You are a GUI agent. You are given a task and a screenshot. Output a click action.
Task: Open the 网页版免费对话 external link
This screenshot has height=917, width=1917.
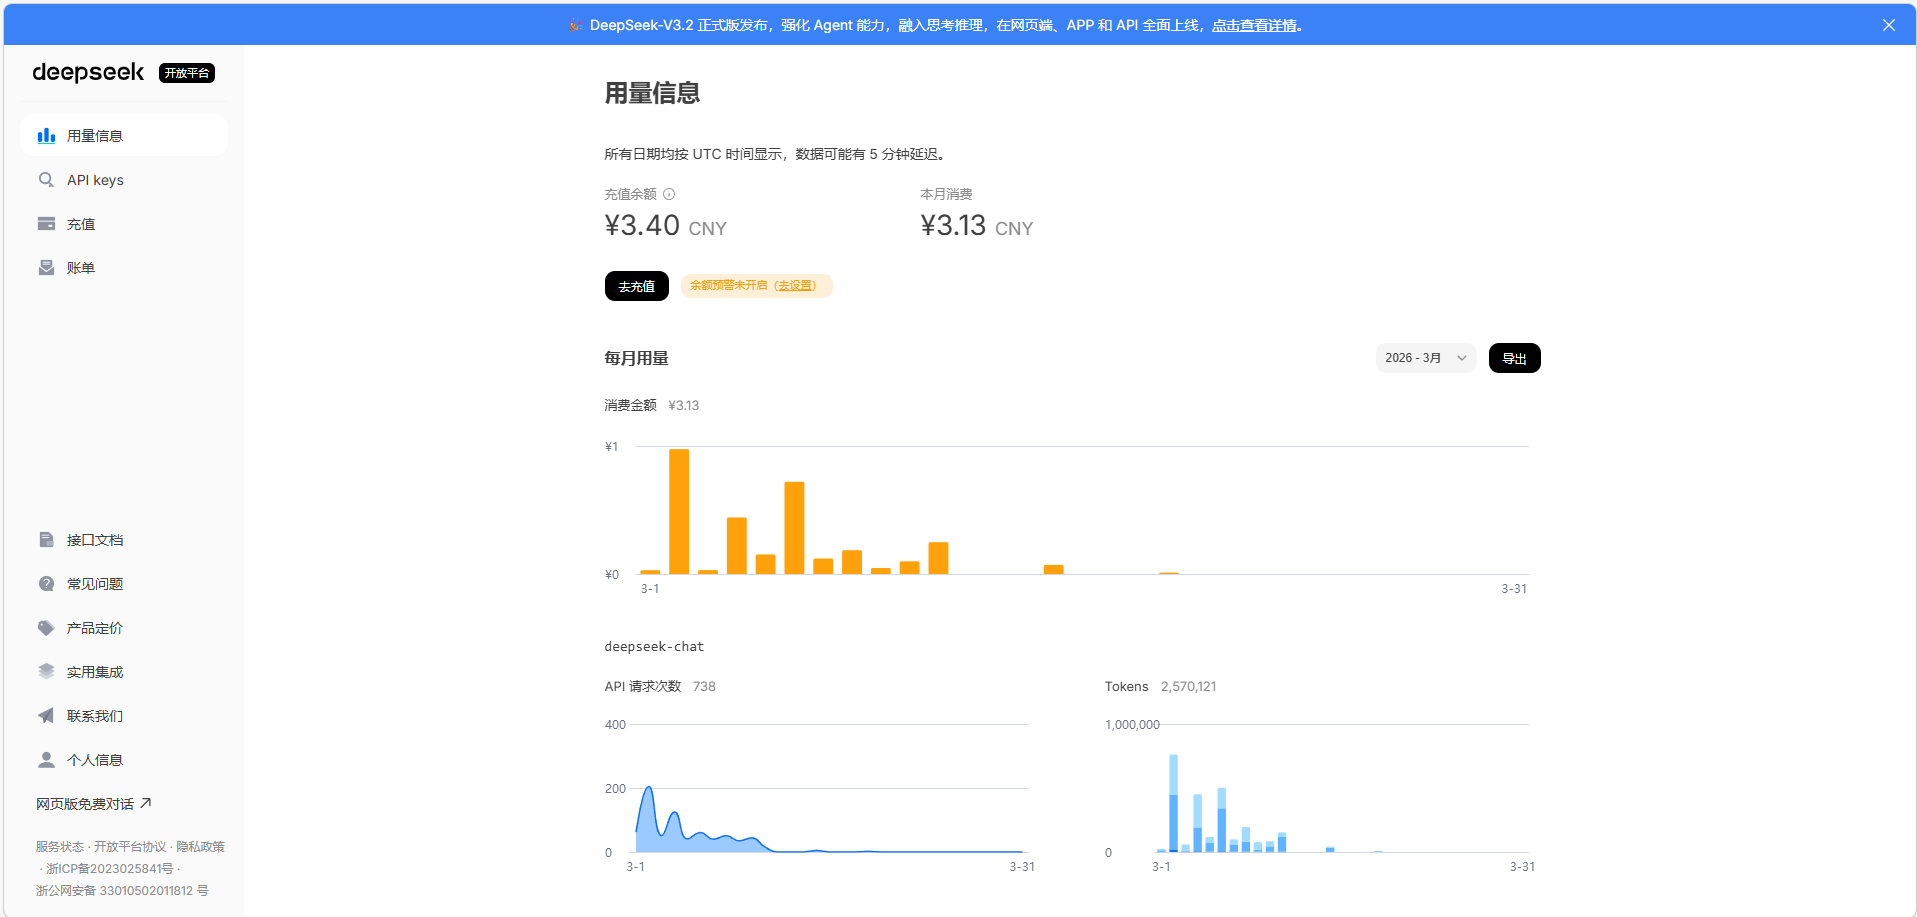coord(93,804)
